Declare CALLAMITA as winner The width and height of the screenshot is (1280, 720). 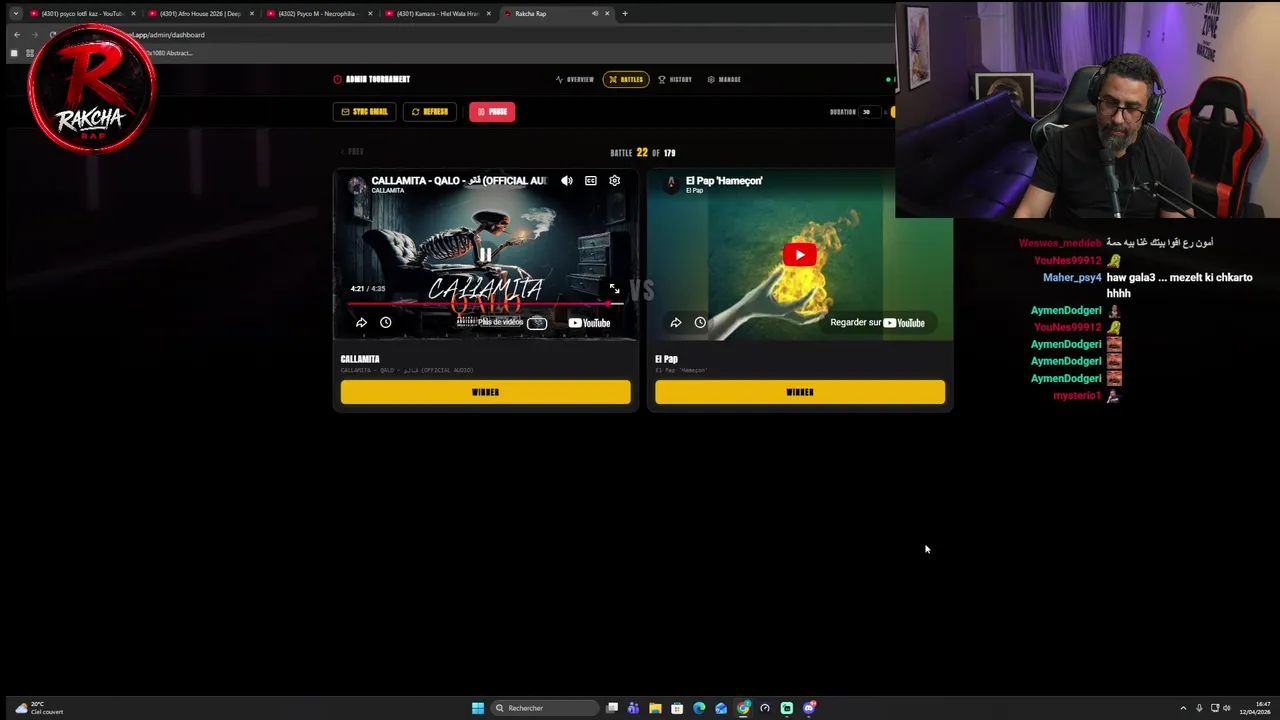pyautogui.click(x=485, y=392)
